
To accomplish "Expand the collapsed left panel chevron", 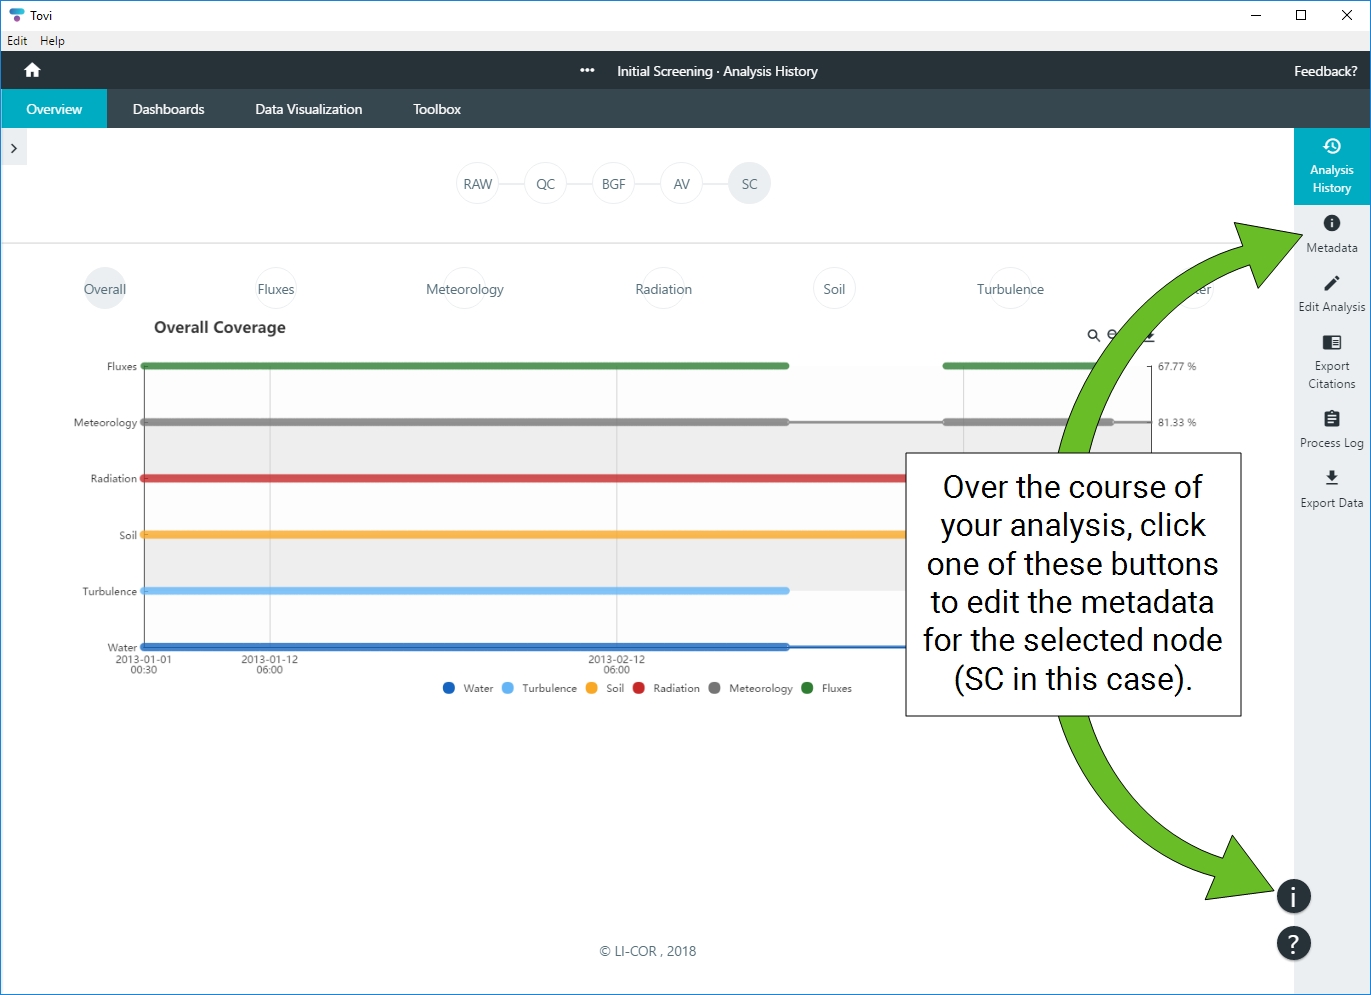I will point(14,146).
